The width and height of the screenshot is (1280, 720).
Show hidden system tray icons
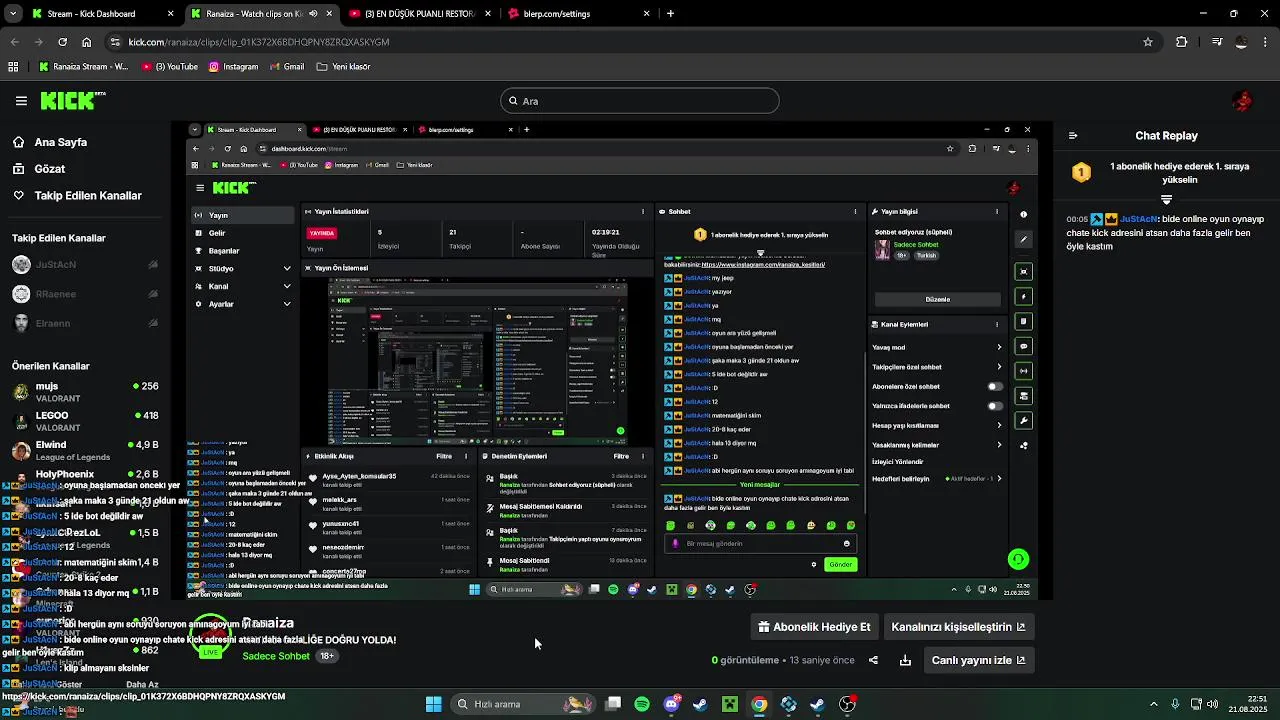[x=1153, y=704]
